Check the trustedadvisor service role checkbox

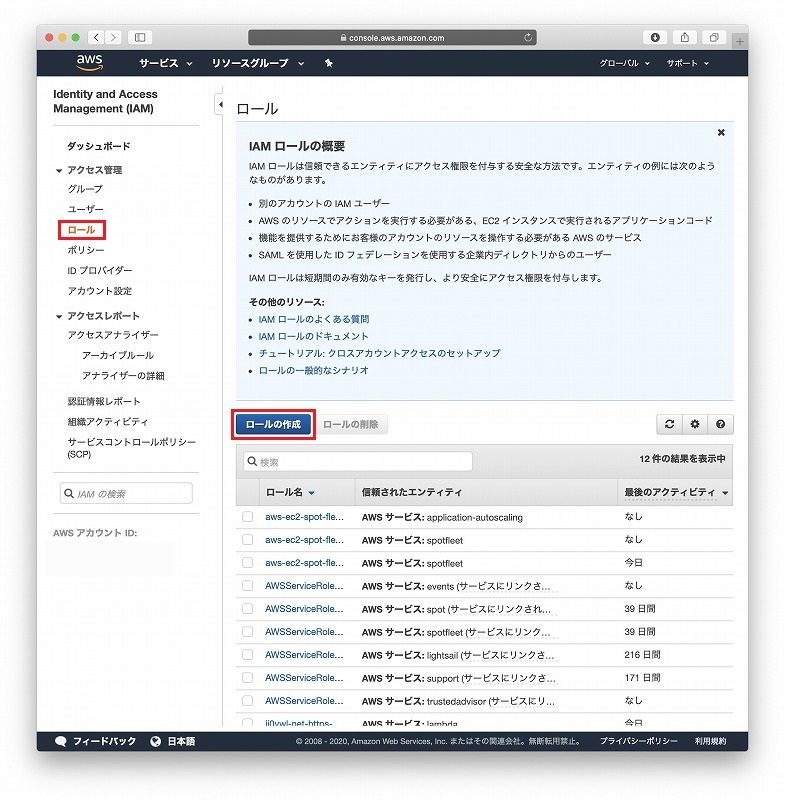click(x=247, y=701)
